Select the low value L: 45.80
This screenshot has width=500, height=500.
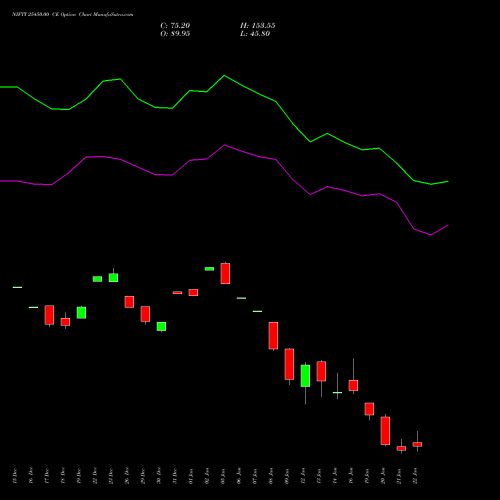pos(255,34)
